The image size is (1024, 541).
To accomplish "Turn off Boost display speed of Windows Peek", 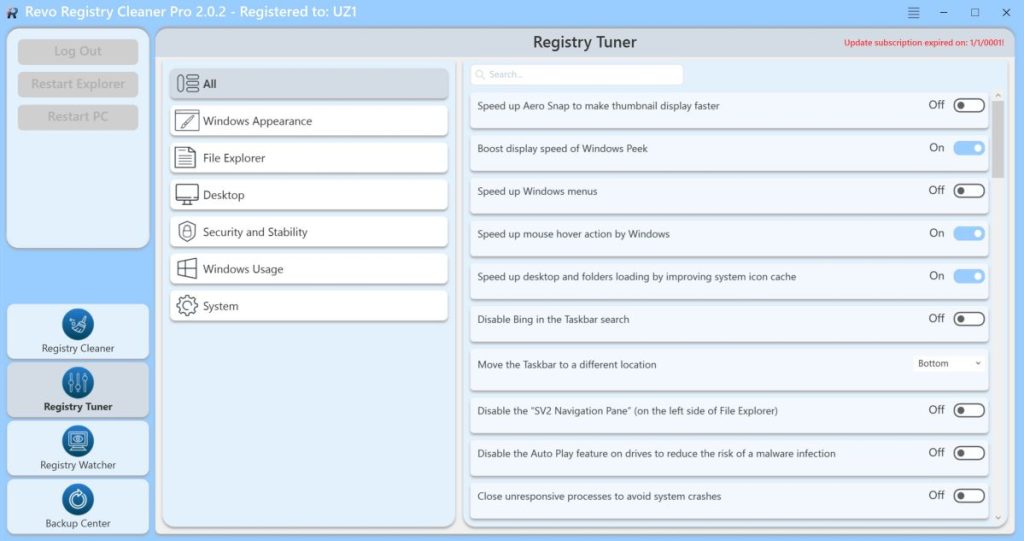I will [x=968, y=148].
